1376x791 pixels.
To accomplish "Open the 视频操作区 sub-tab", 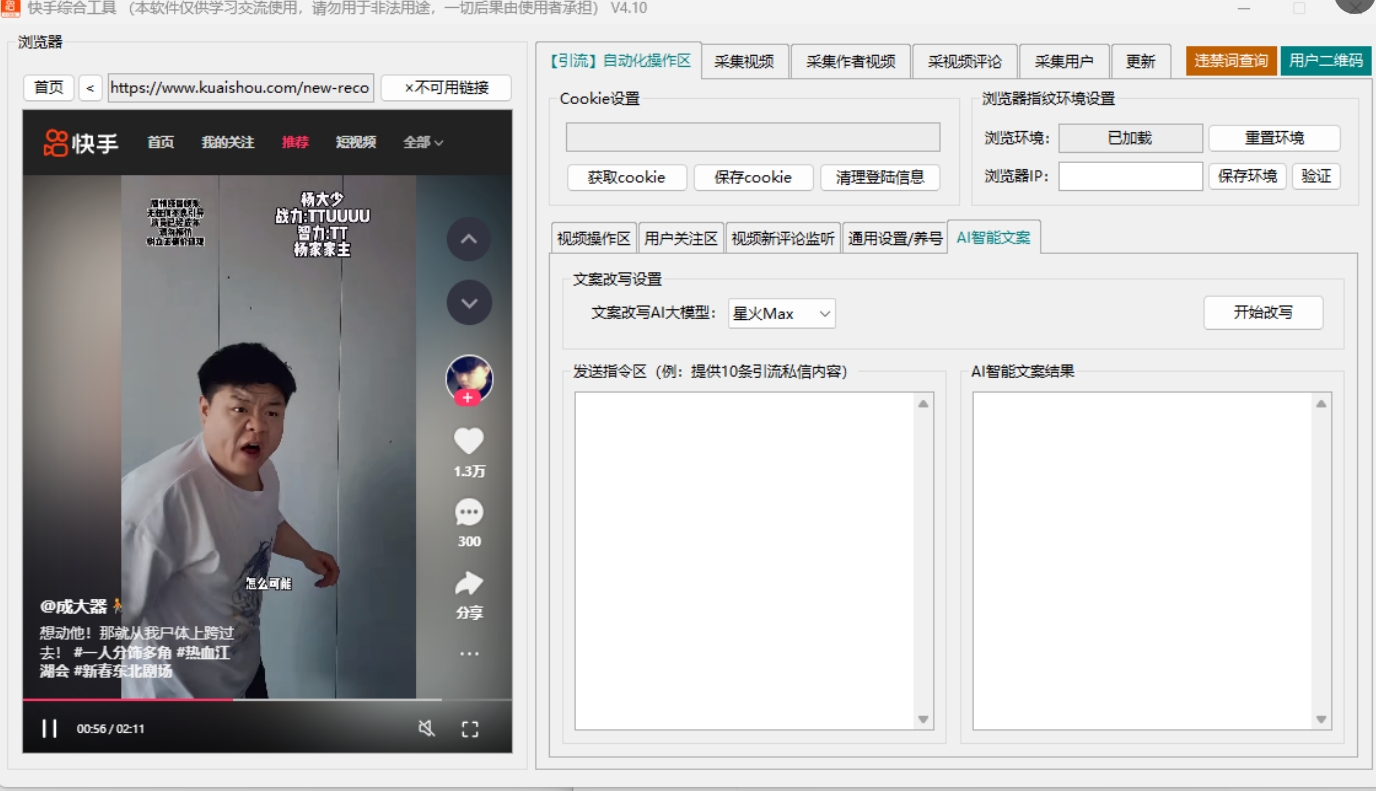I will [x=594, y=239].
